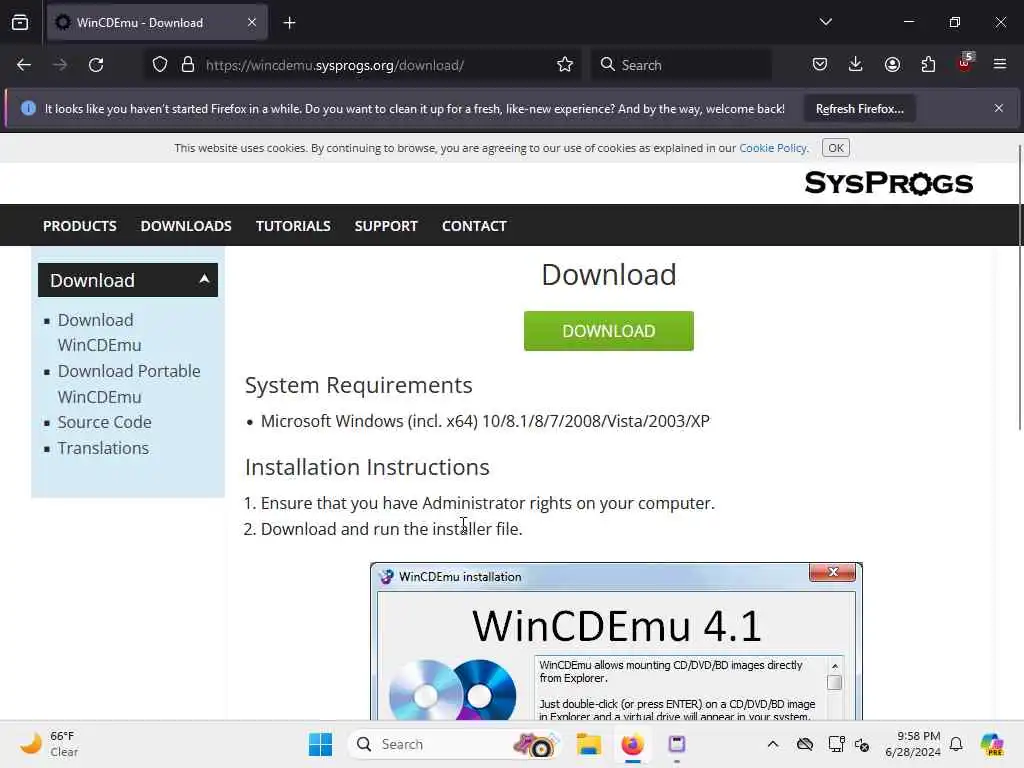Screen dimensions: 1024x768
Task: Save page to Pocket
Action: click(820, 64)
